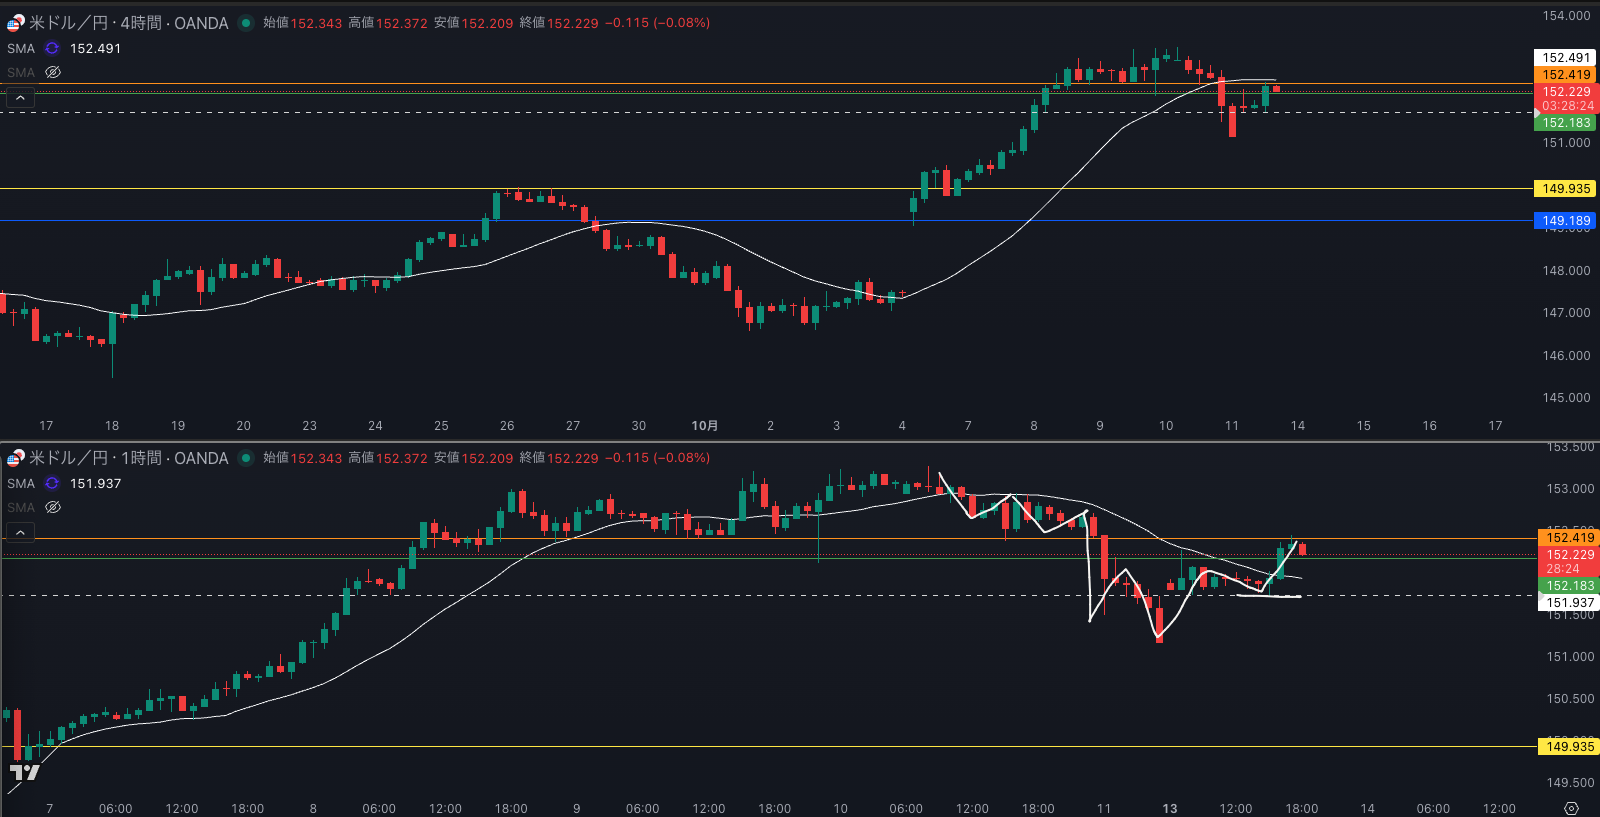The image size is (1600, 817).
Task: Click the USD/JPY flag icon on 1-hour chart
Action: tap(15, 458)
